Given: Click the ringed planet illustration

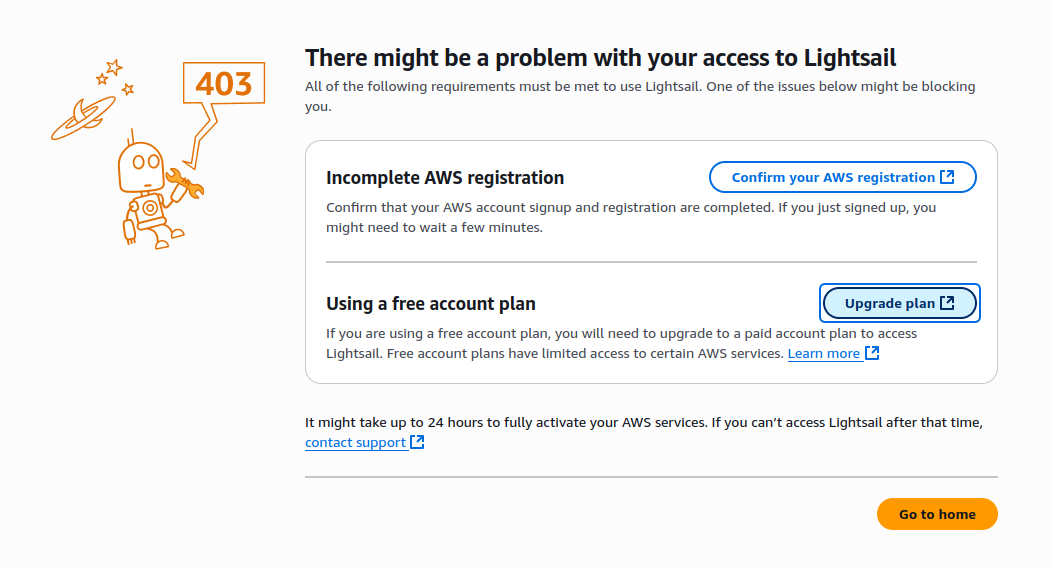Looking at the screenshot, I should point(83,118).
